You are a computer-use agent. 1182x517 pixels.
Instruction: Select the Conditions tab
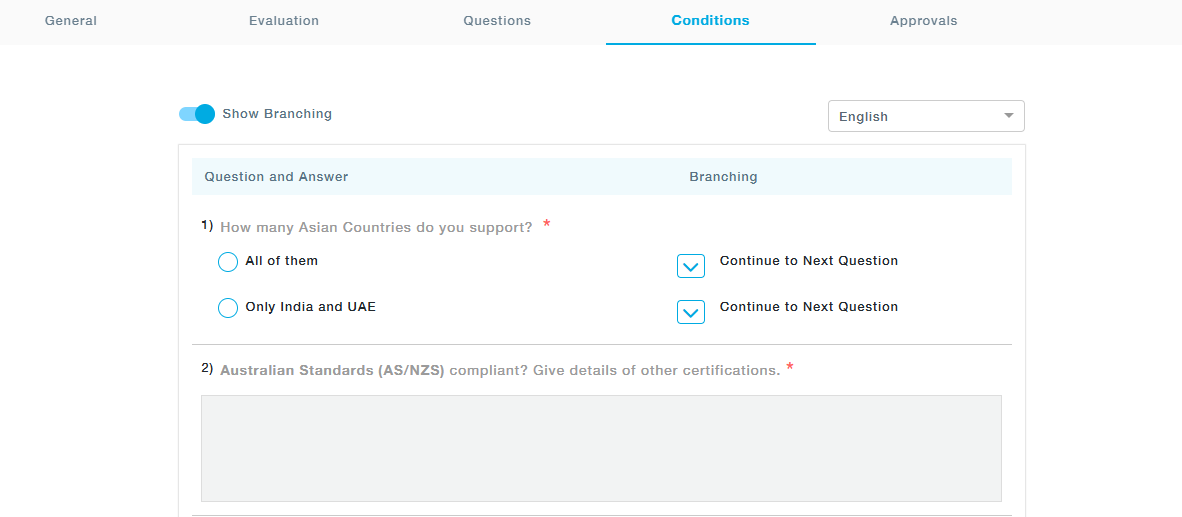pos(710,21)
